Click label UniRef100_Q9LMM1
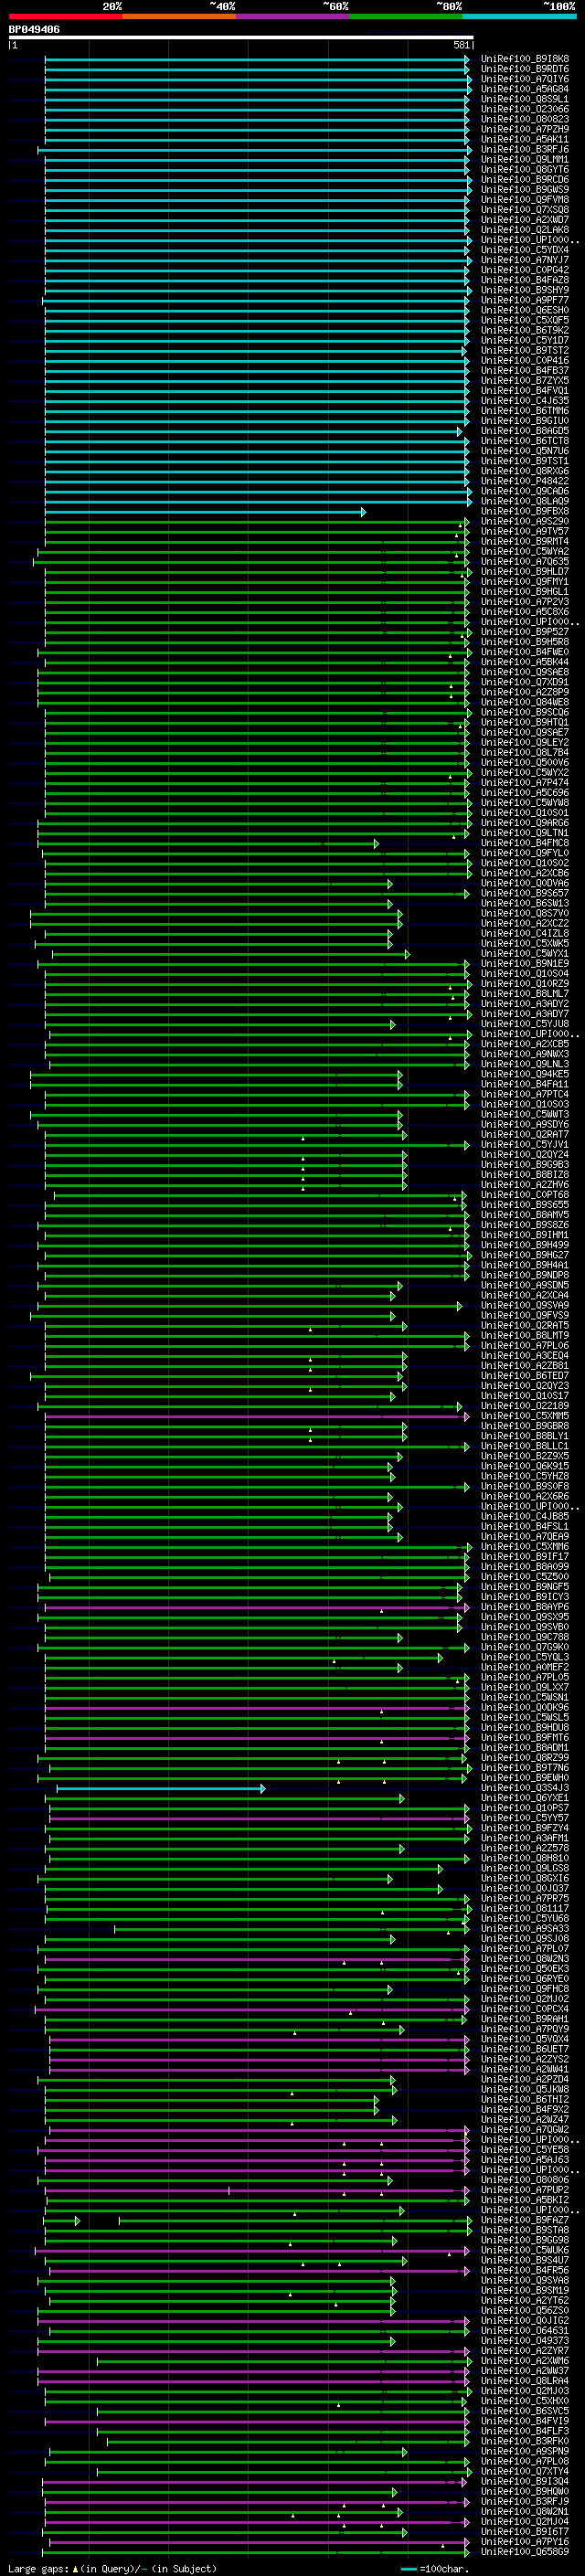Screen dimensions: 585x2576 524,160
